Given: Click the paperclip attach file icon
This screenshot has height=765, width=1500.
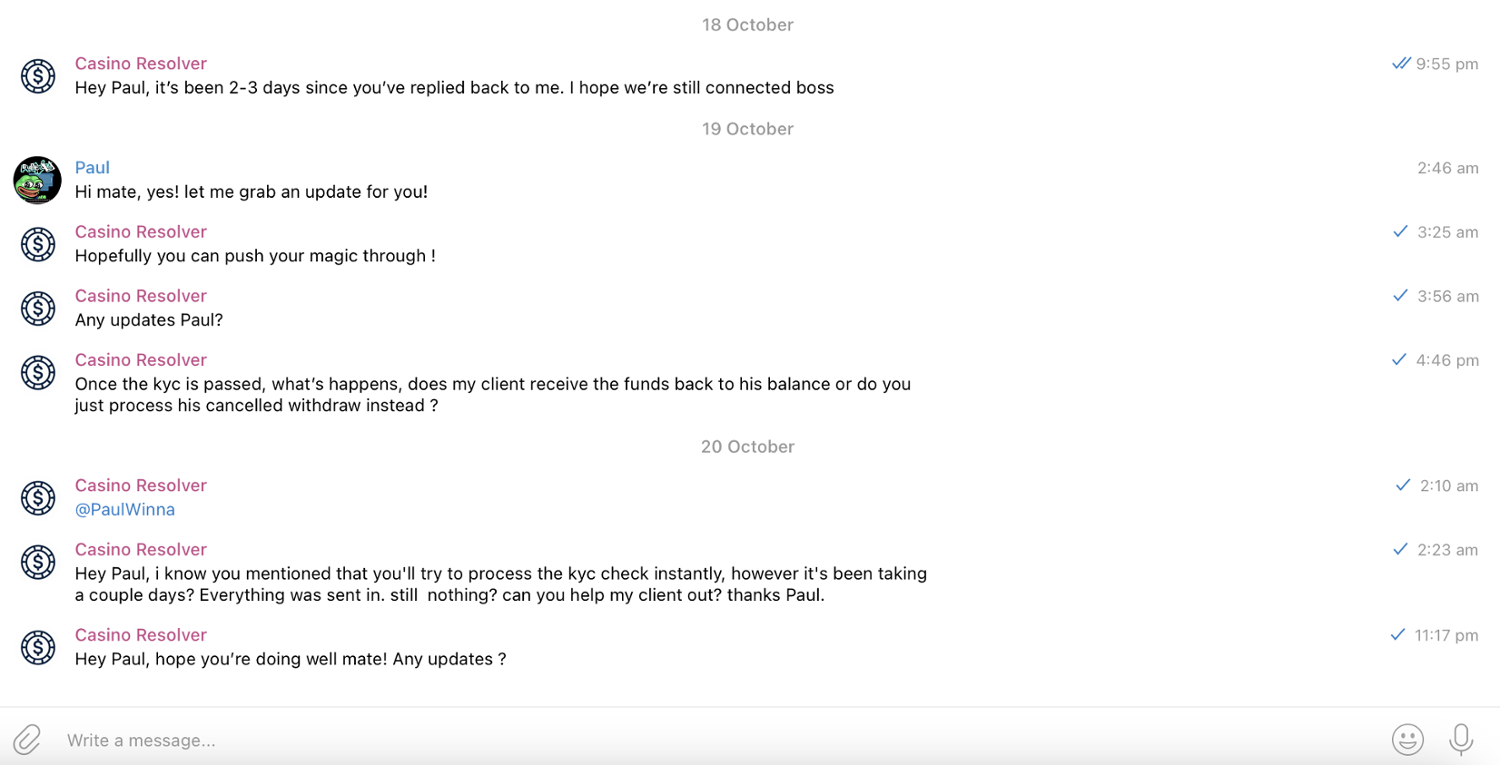Looking at the screenshot, I should click(27, 740).
